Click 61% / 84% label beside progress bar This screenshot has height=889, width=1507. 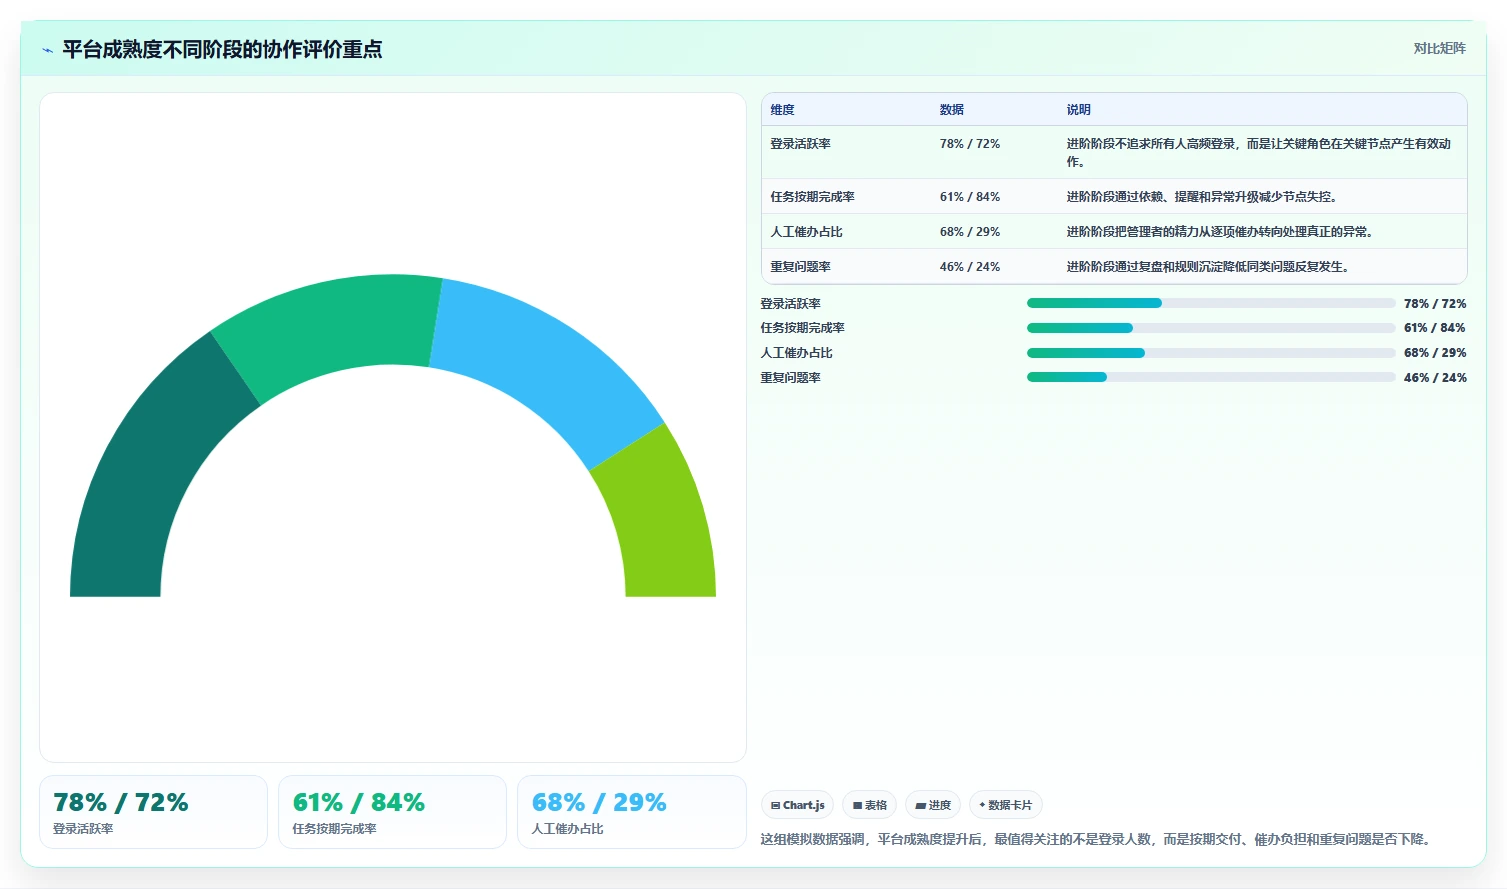[1435, 328]
